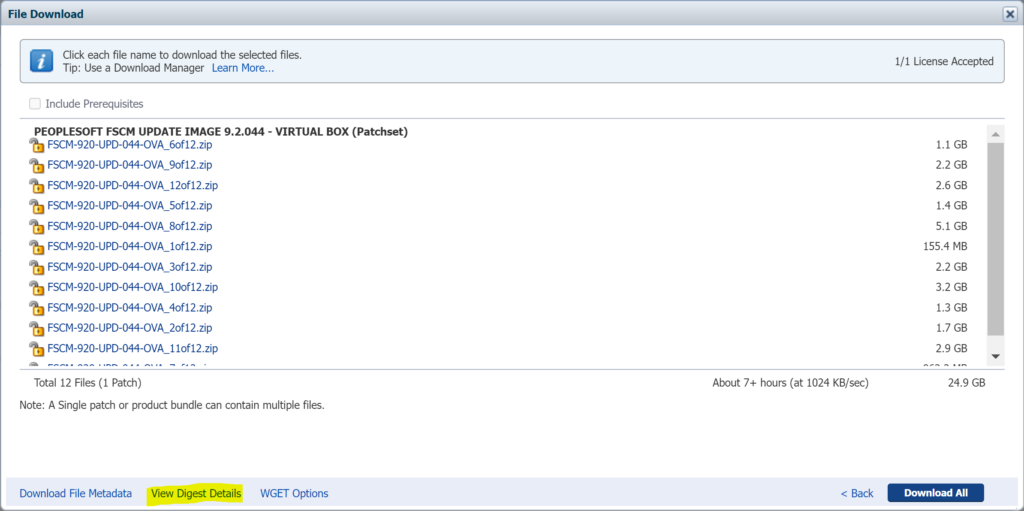Click the 155.4 MB file size

944,246
